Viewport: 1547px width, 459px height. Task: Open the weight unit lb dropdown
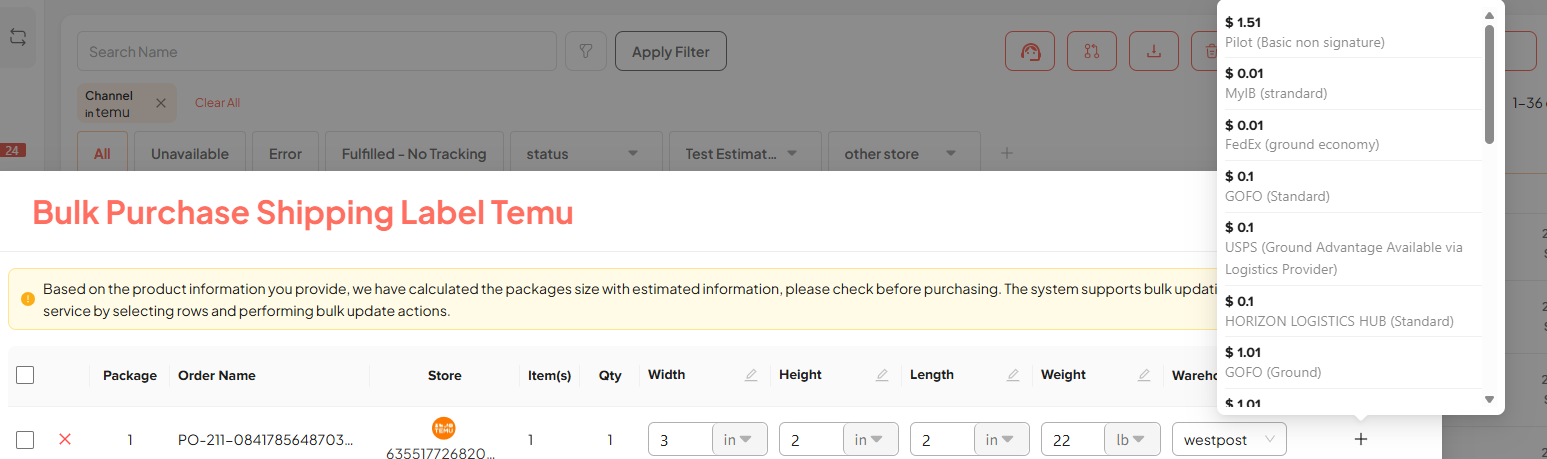click(x=1131, y=439)
